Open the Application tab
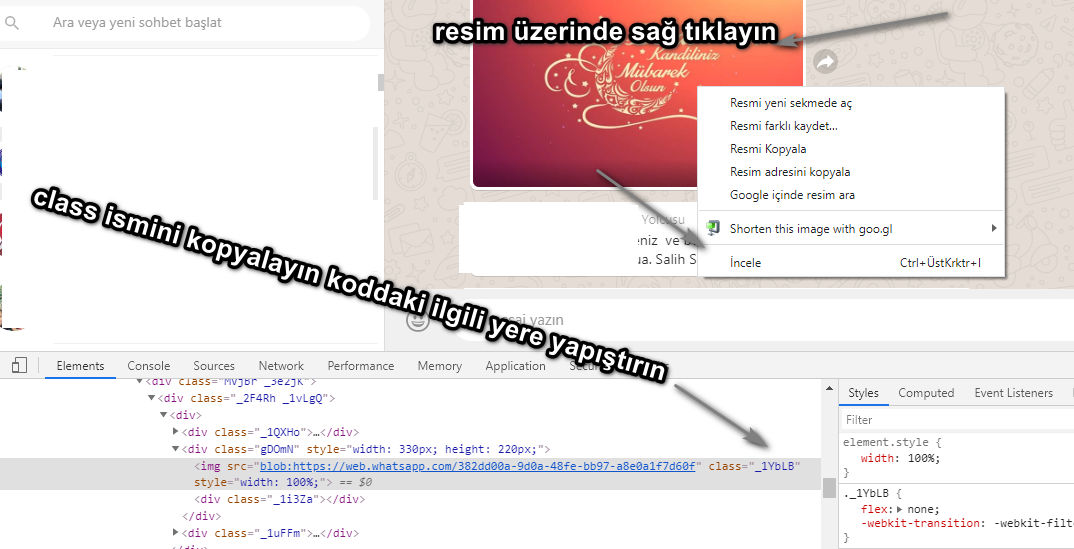This screenshot has width=1074, height=549. click(x=516, y=366)
